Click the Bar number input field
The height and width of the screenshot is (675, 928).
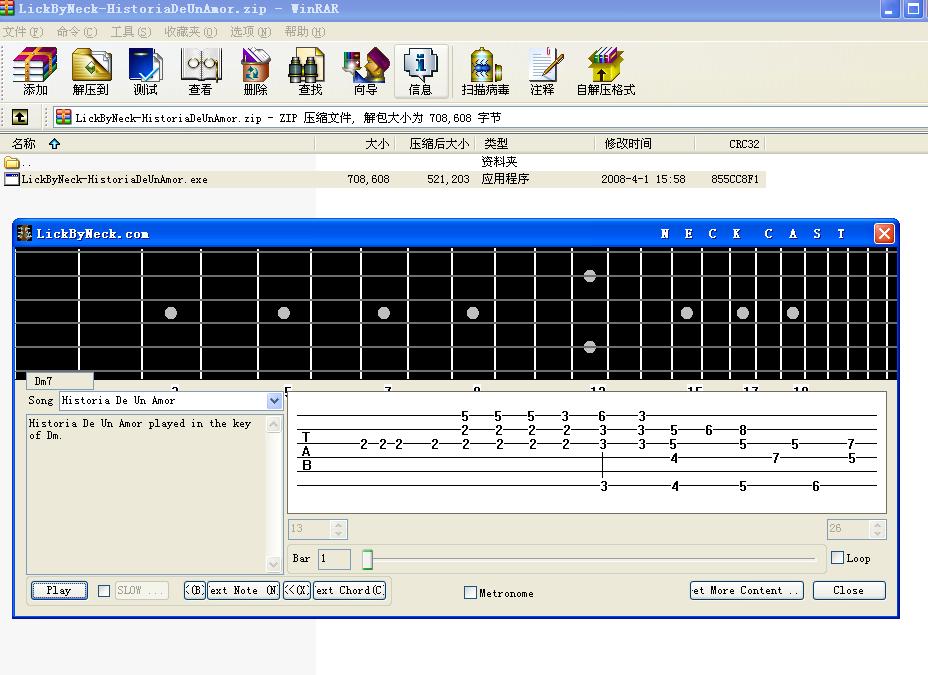click(x=334, y=558)
